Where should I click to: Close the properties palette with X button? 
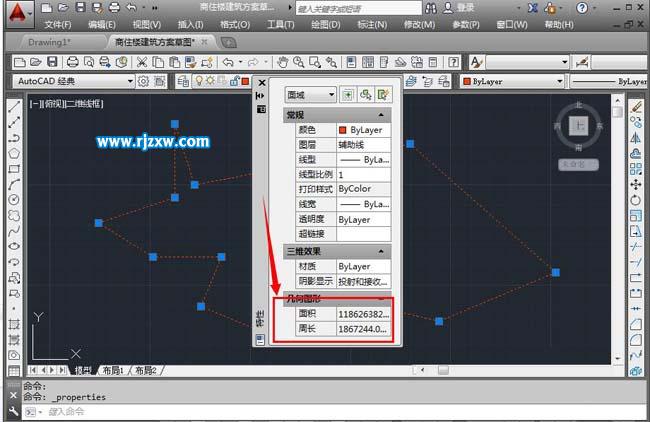click(x=261, y=83)
